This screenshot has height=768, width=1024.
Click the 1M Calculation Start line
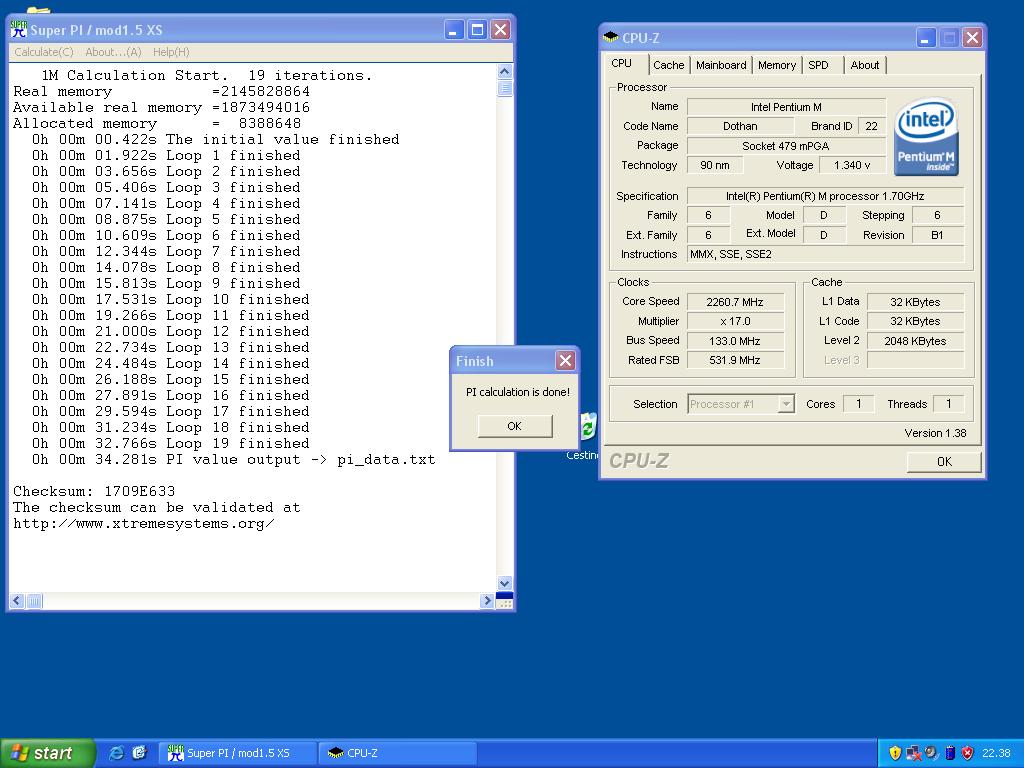(x=206, y=75)
